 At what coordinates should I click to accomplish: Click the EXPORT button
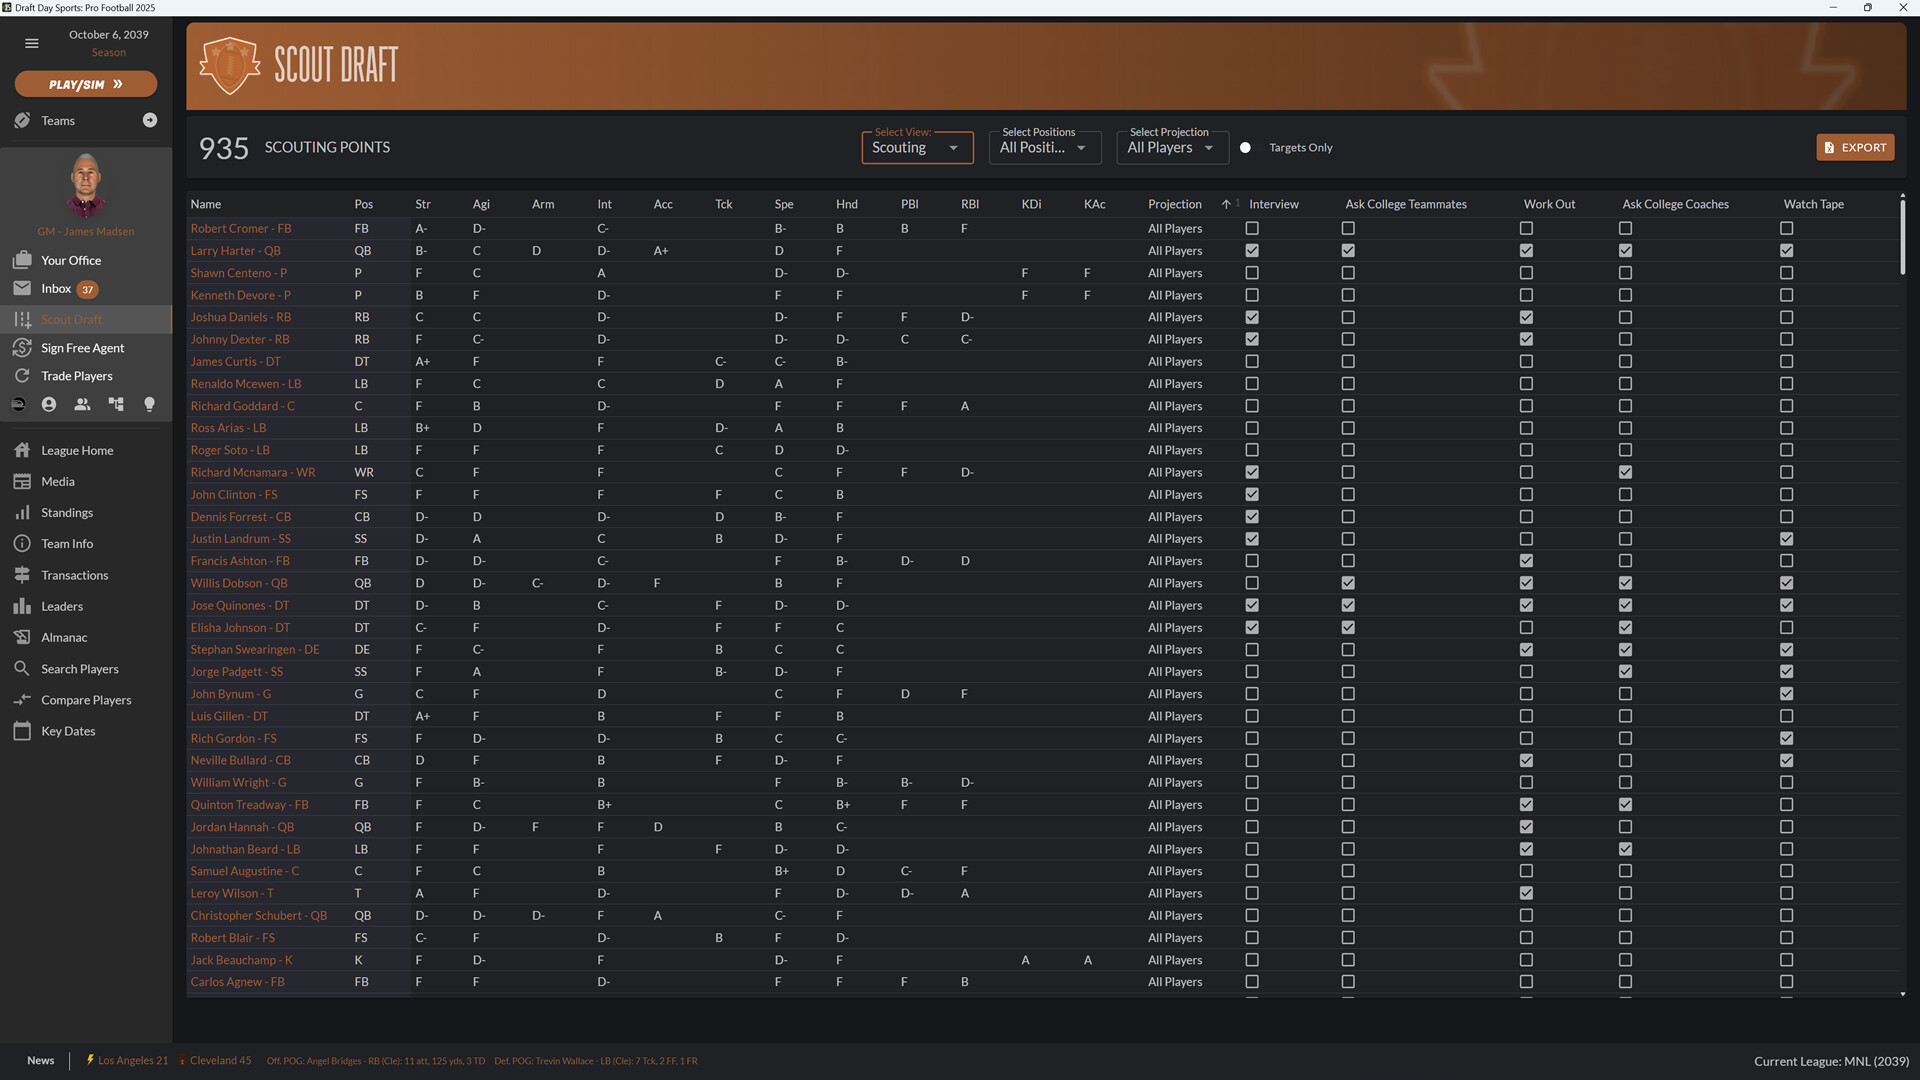click(x=1855, y=147)
